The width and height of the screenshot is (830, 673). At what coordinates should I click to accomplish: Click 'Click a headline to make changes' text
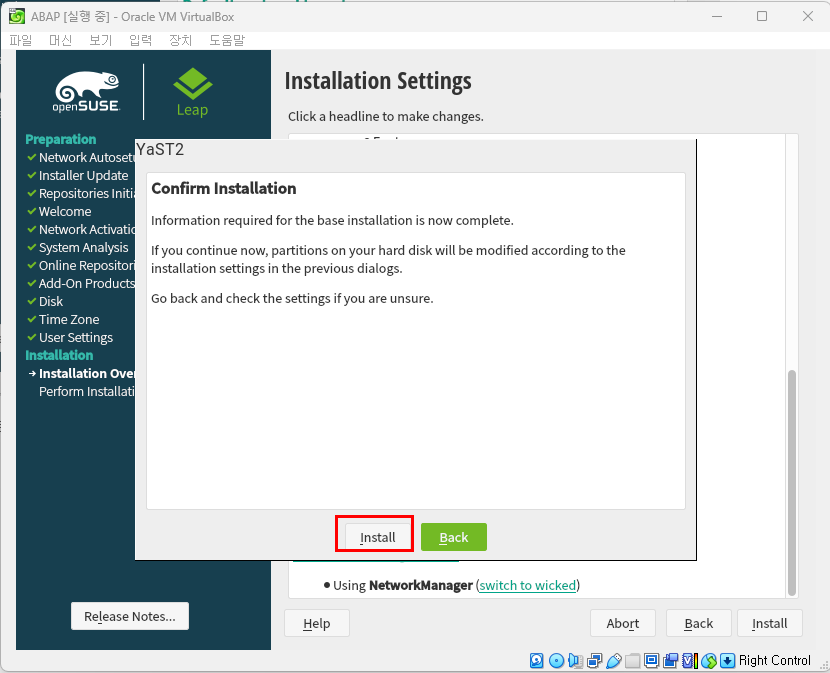(x=386, y=116)
